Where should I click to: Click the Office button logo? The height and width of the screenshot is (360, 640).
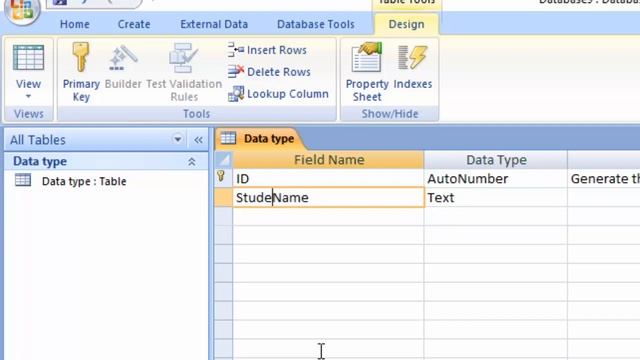point(22,10)
